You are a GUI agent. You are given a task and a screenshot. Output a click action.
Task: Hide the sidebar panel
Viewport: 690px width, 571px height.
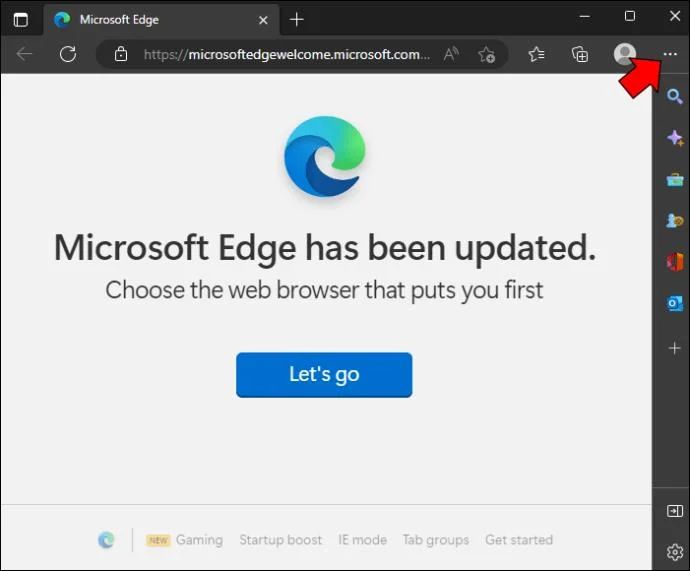(x=675, y=511)
